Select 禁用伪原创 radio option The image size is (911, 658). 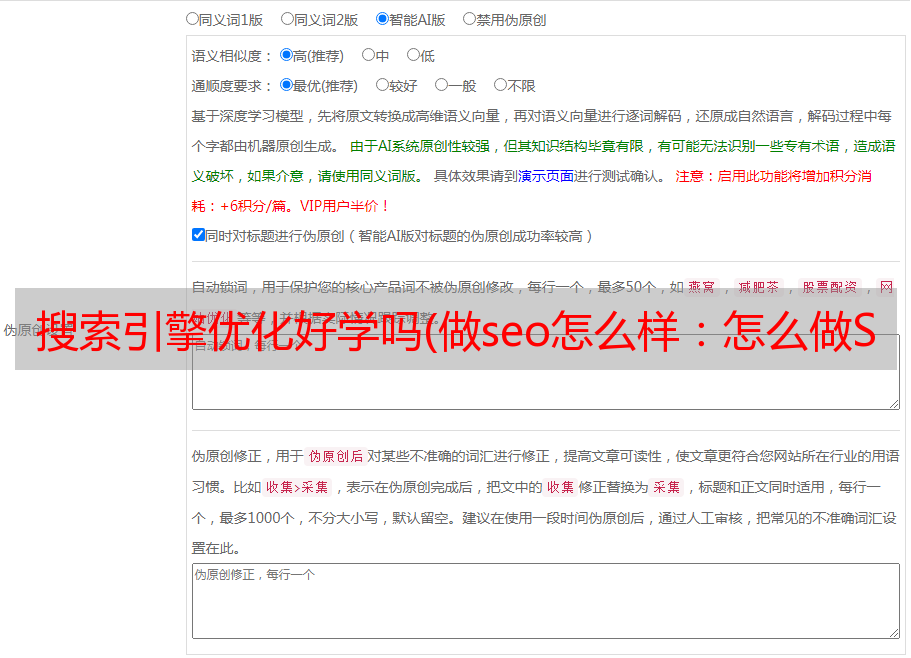pyautogui.click(x=469, y=19)
